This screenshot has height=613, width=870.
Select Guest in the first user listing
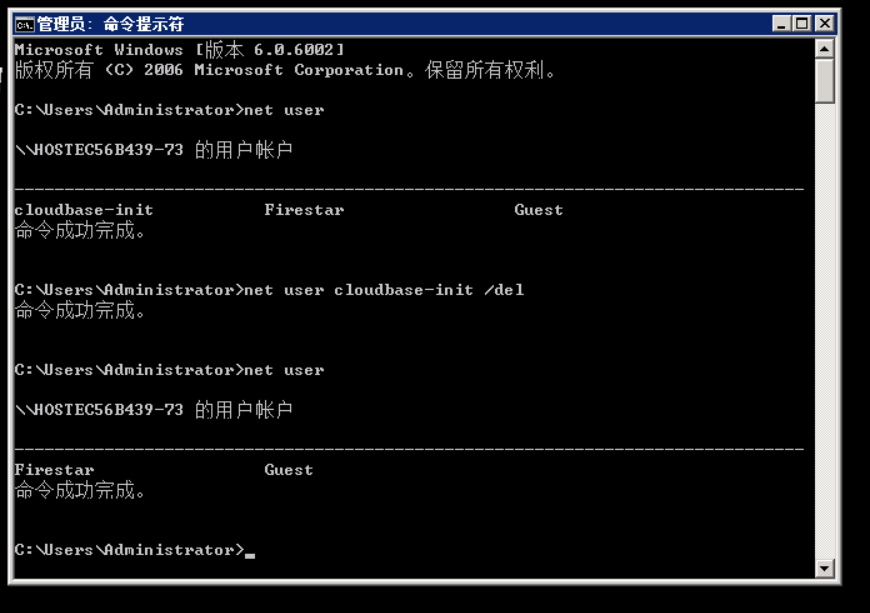pyautogui.click(x=538, y=210)
